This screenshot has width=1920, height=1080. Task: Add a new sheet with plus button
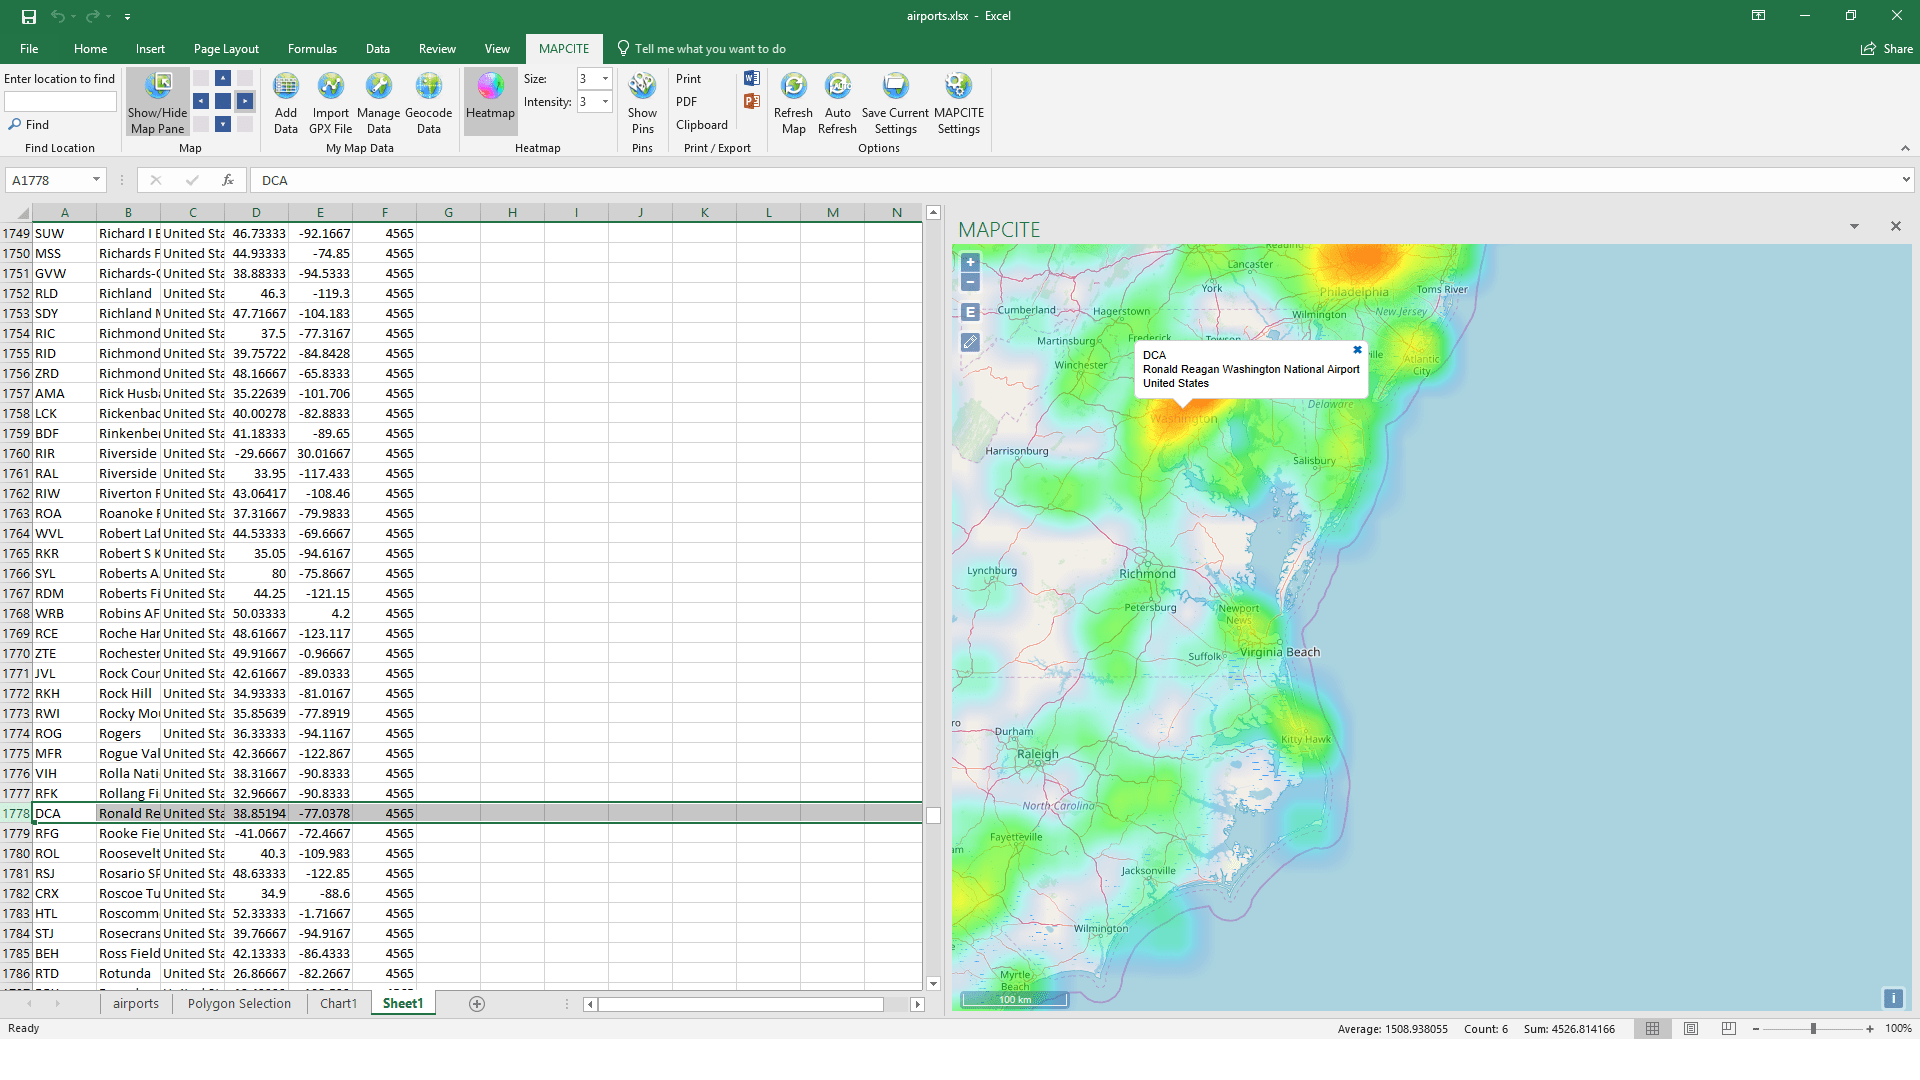click(x=477, y=1004)
